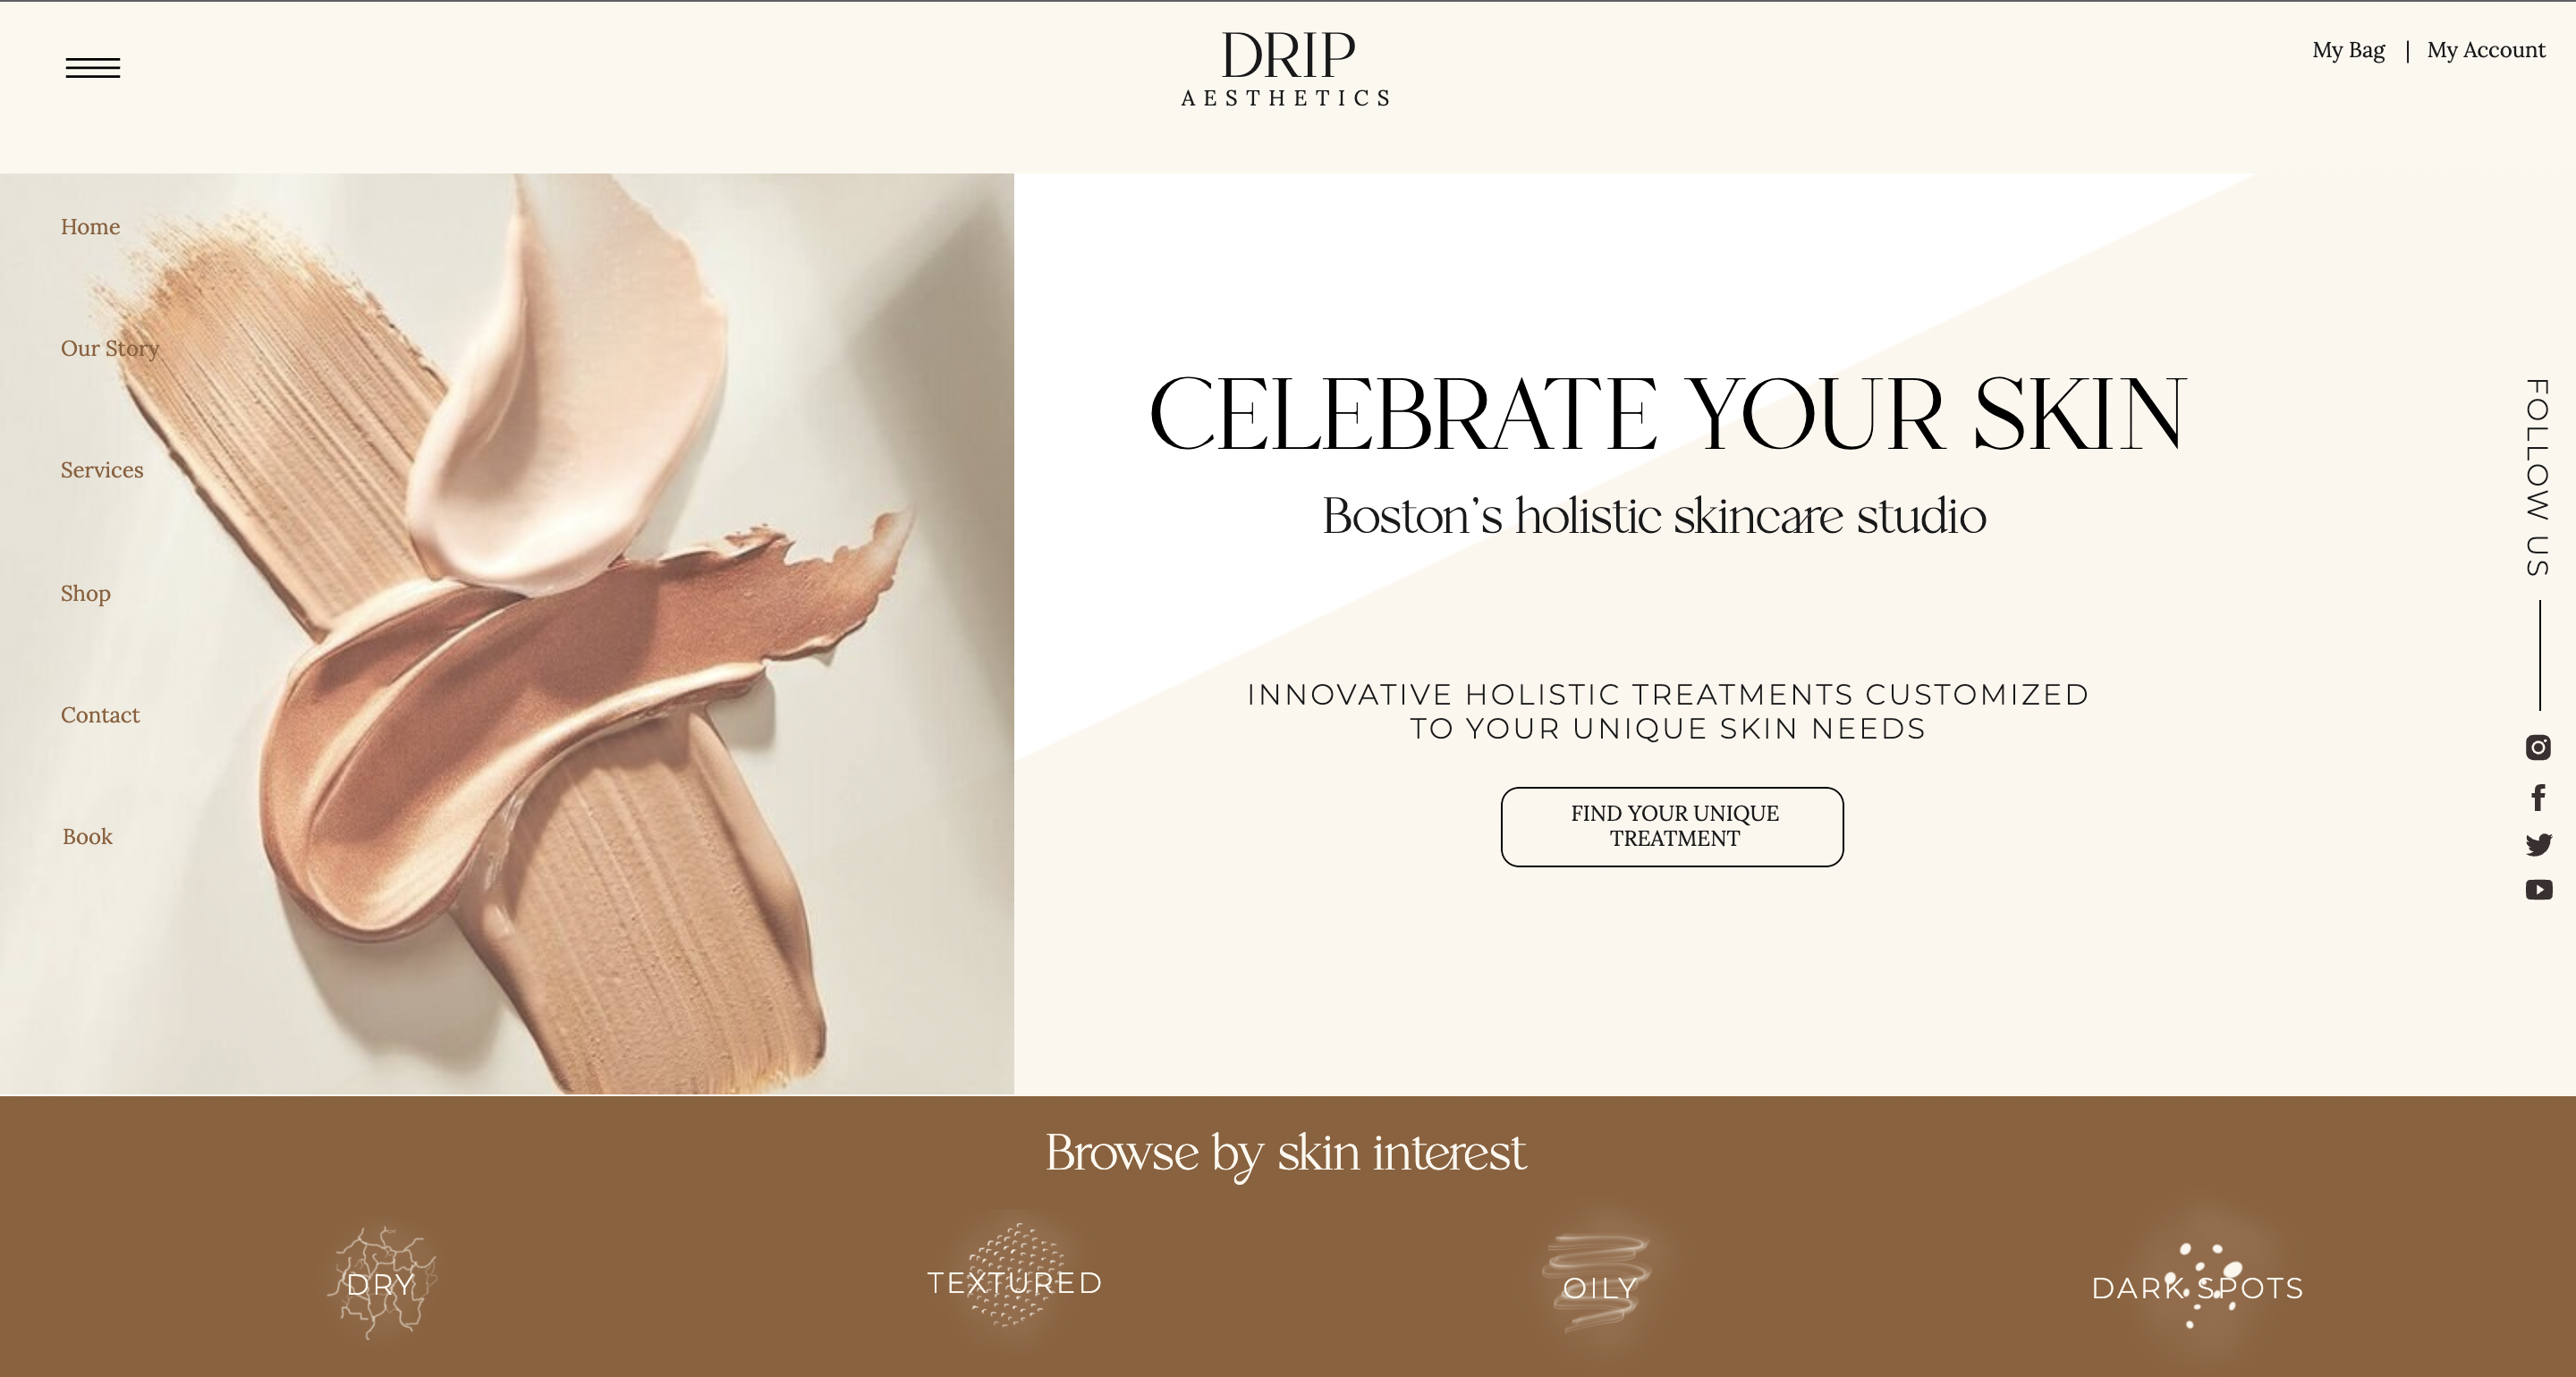Open Contact in side menu
The width and height of the screenshot is (2576, 1377).
coord(100,715)
